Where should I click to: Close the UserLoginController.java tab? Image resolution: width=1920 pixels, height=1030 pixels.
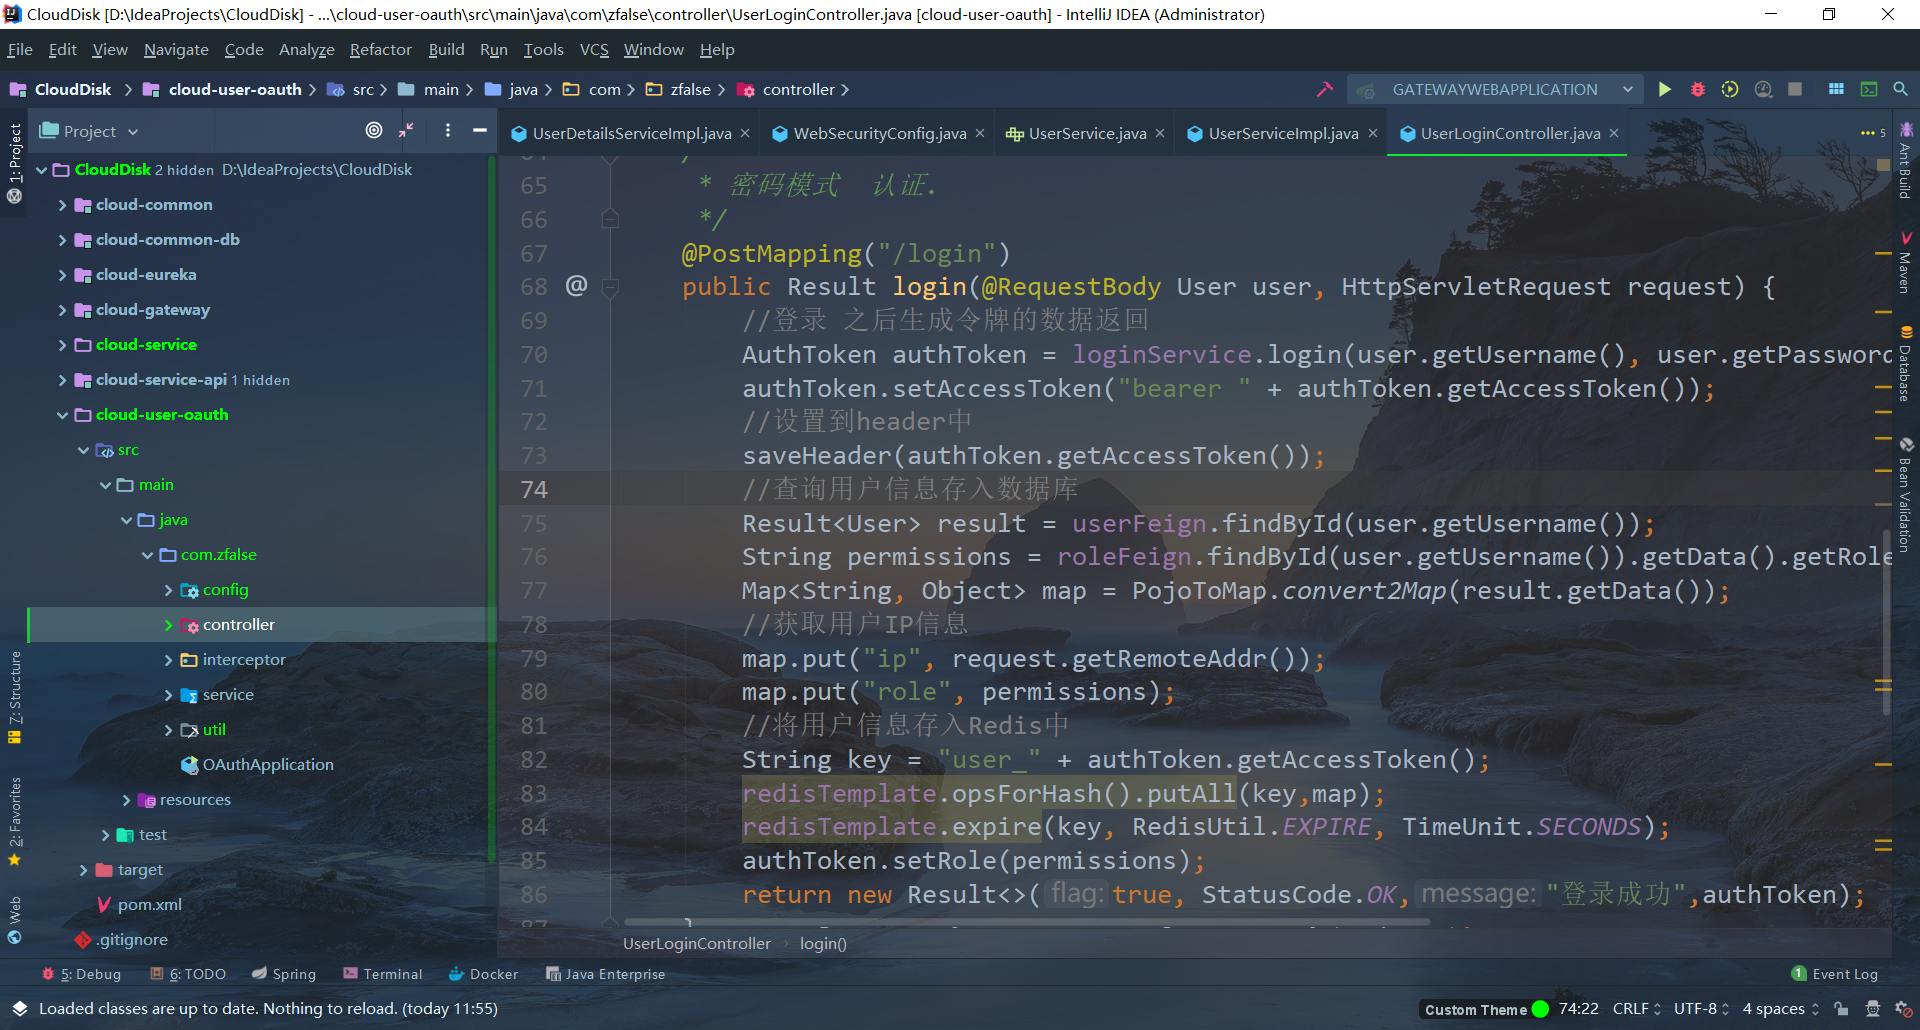[1614, 133]
